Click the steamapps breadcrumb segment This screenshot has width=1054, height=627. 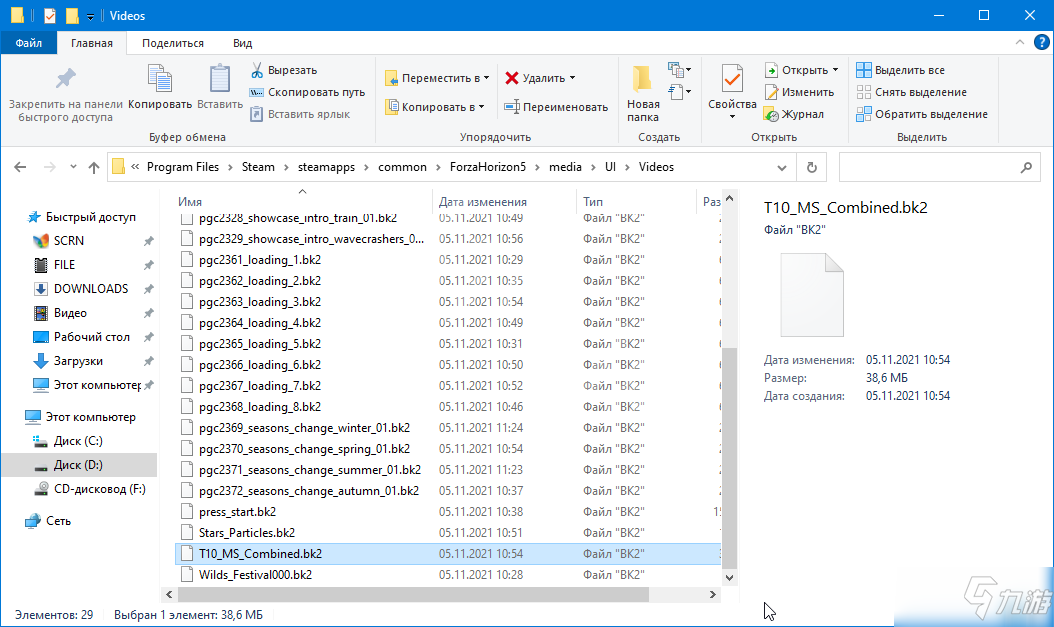tap(327, 167)
